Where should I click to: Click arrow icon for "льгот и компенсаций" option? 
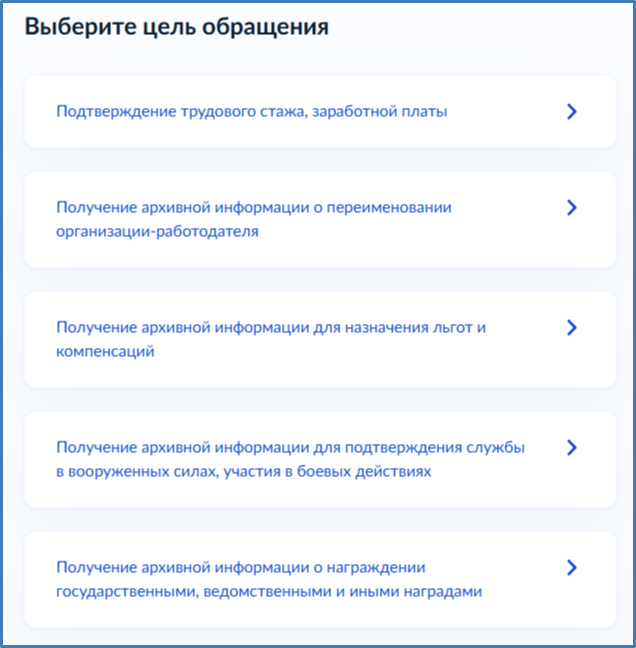click(x=571, y=327)
